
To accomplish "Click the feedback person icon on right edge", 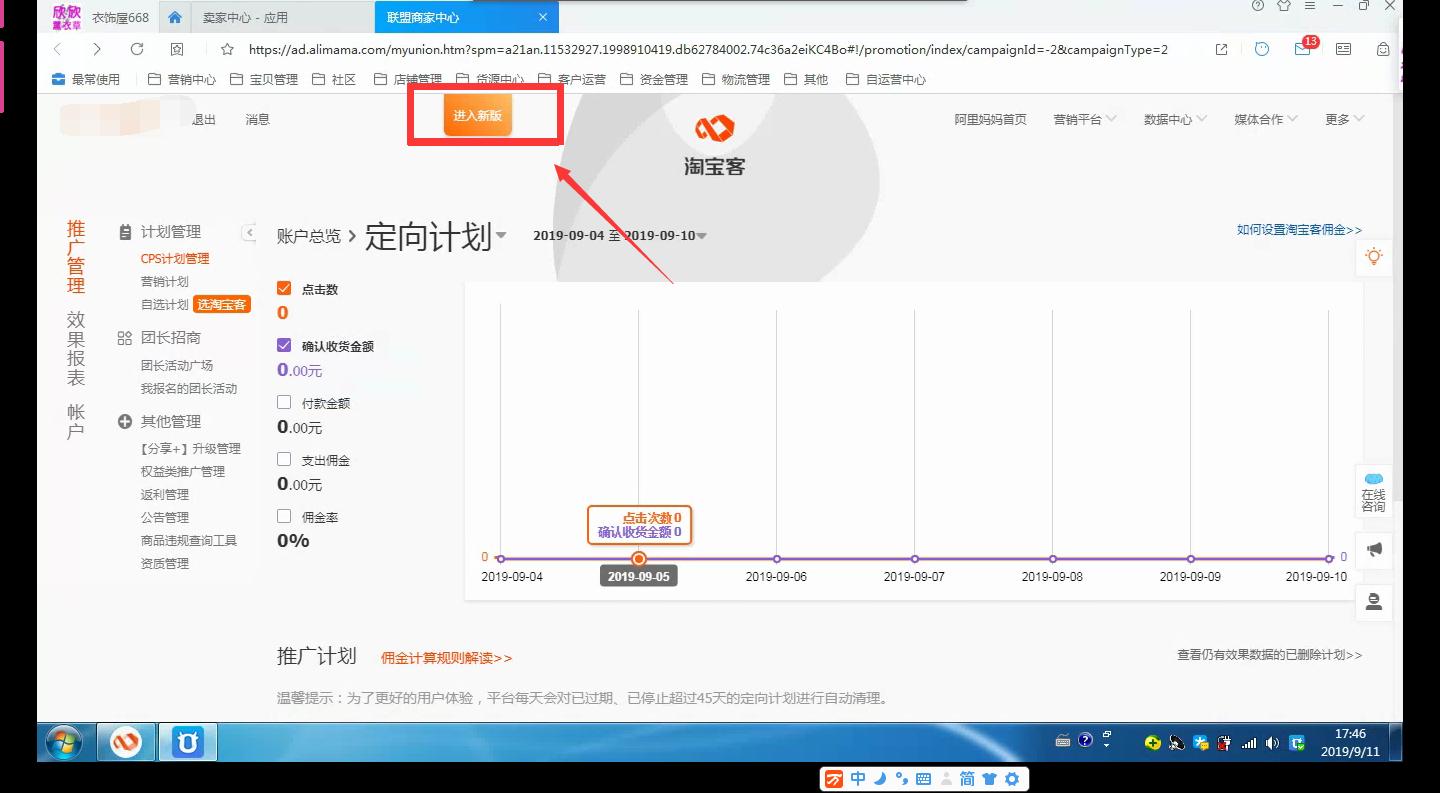I will click(1373, 601).
